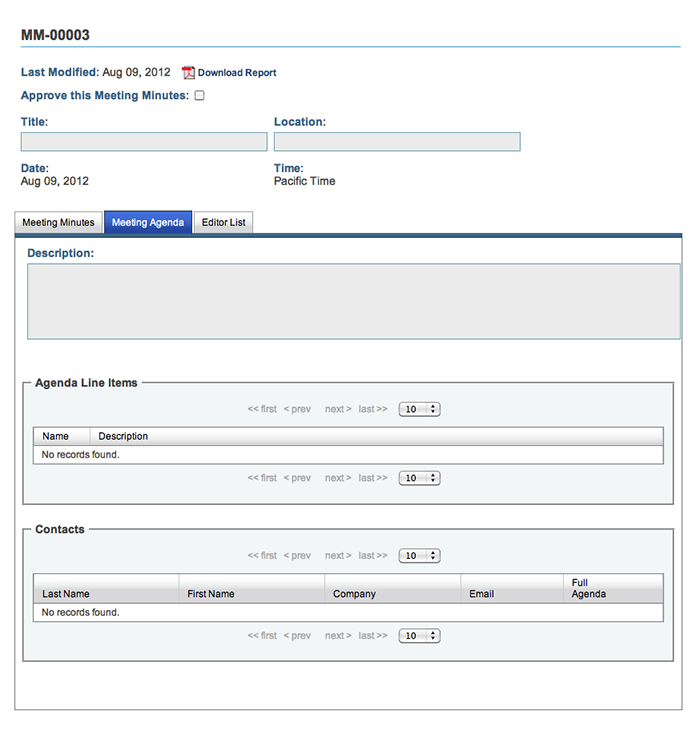
Task: Open bottom page-size dropdown in Contacts
Action: coord(419,636)
